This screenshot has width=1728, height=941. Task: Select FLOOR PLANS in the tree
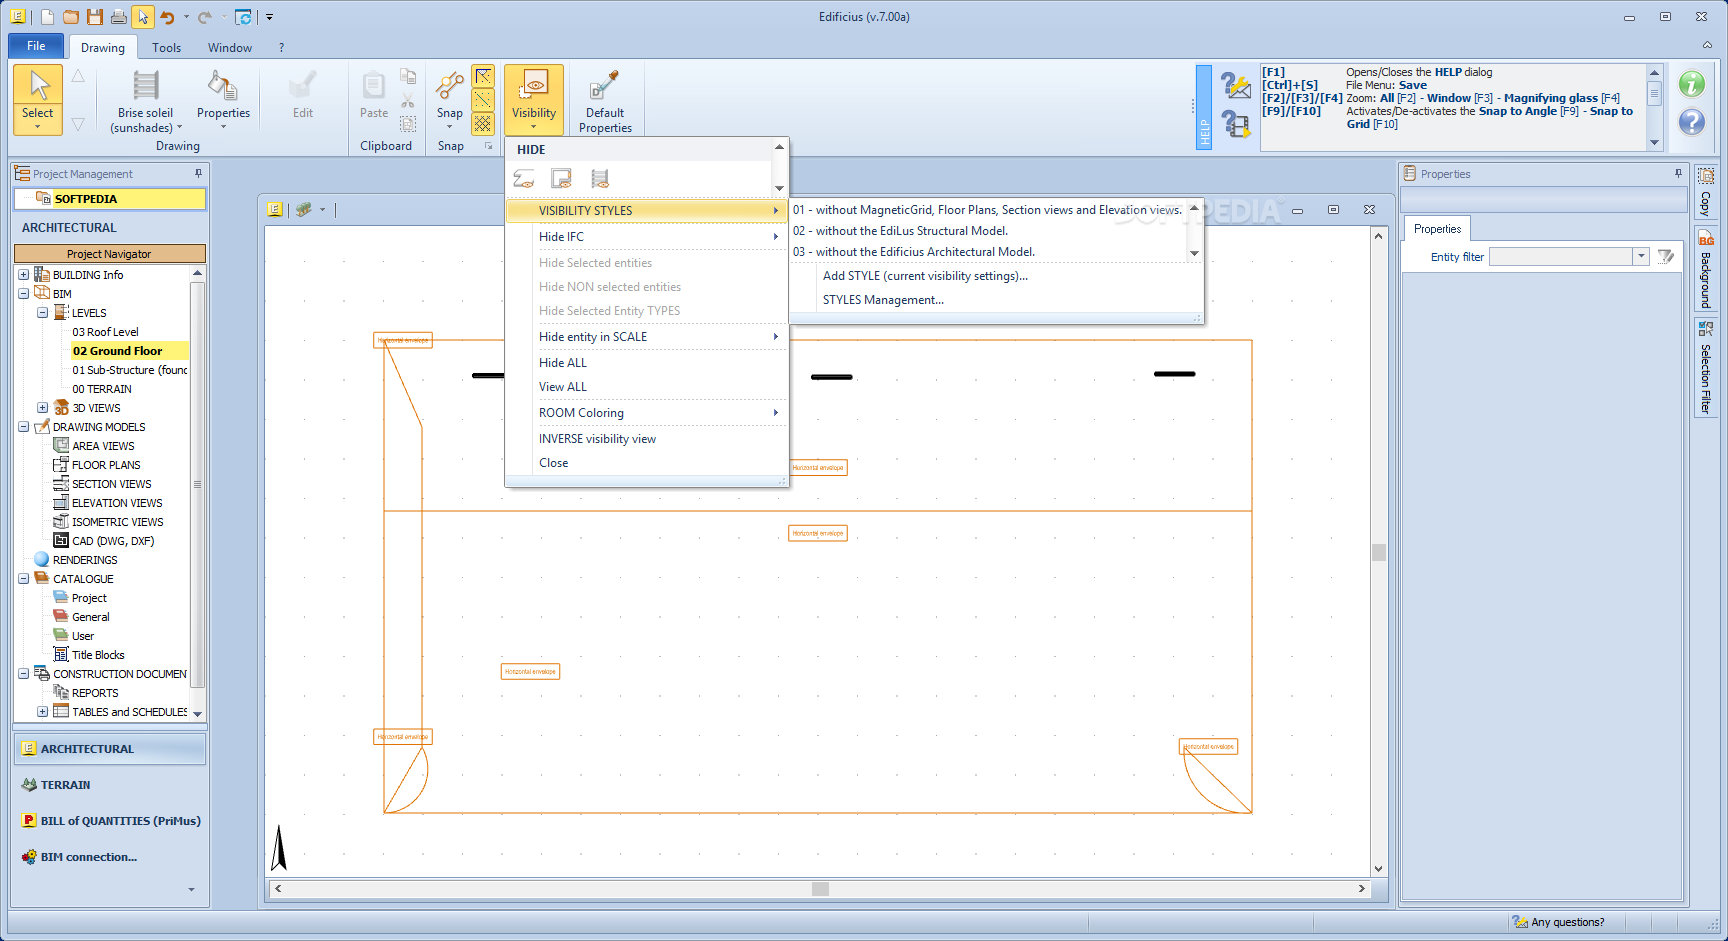106,465
